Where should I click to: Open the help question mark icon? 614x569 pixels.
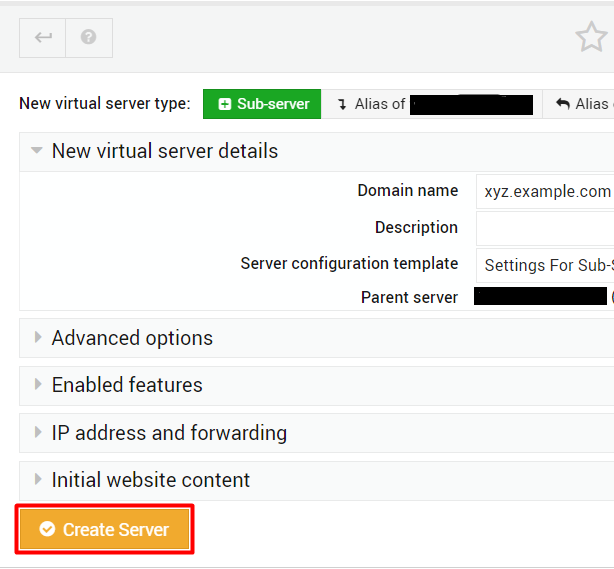tap(89, 38)
